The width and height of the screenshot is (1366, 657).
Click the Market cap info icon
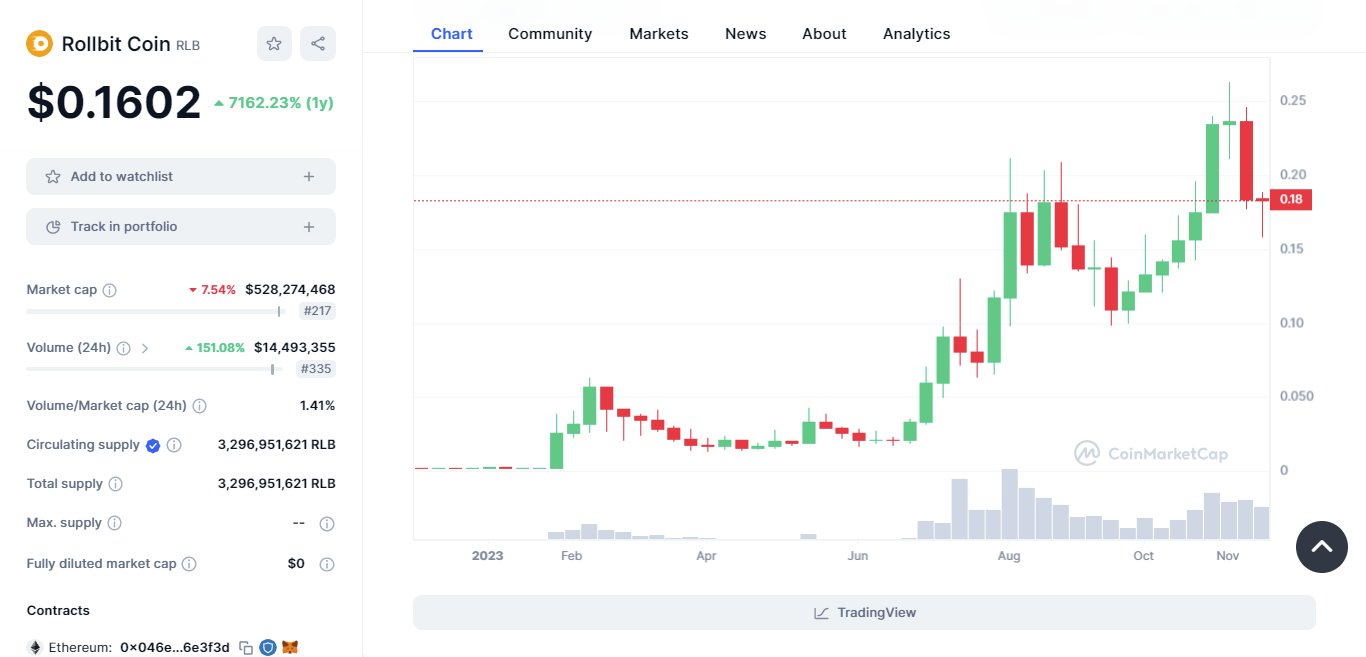pyautogui.click(x=110, y=290)
